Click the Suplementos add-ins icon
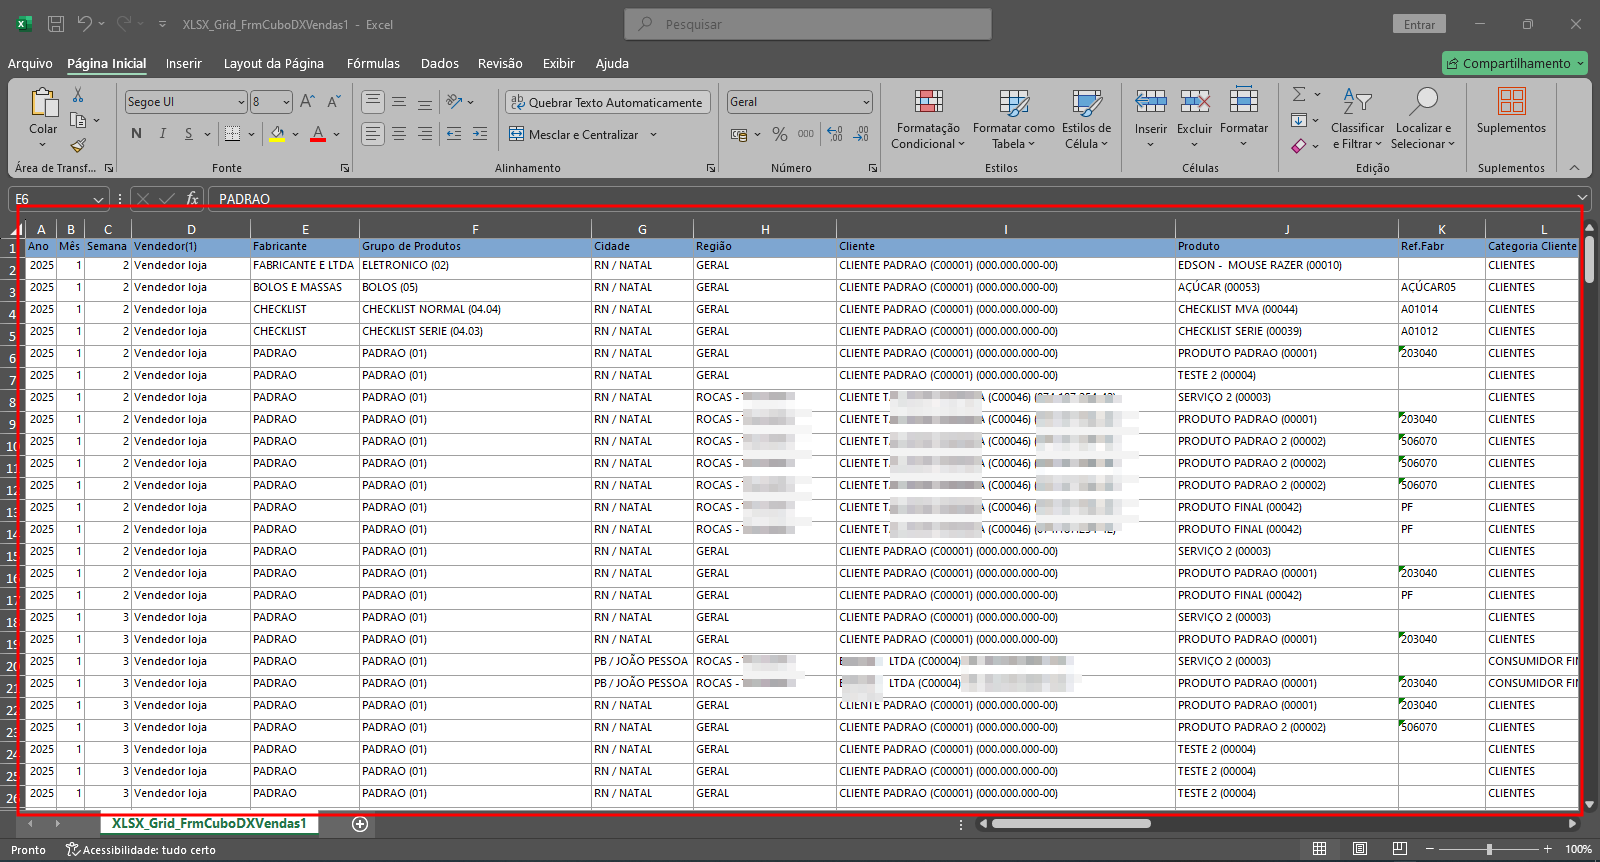1600x862 pixels. 1511,111
